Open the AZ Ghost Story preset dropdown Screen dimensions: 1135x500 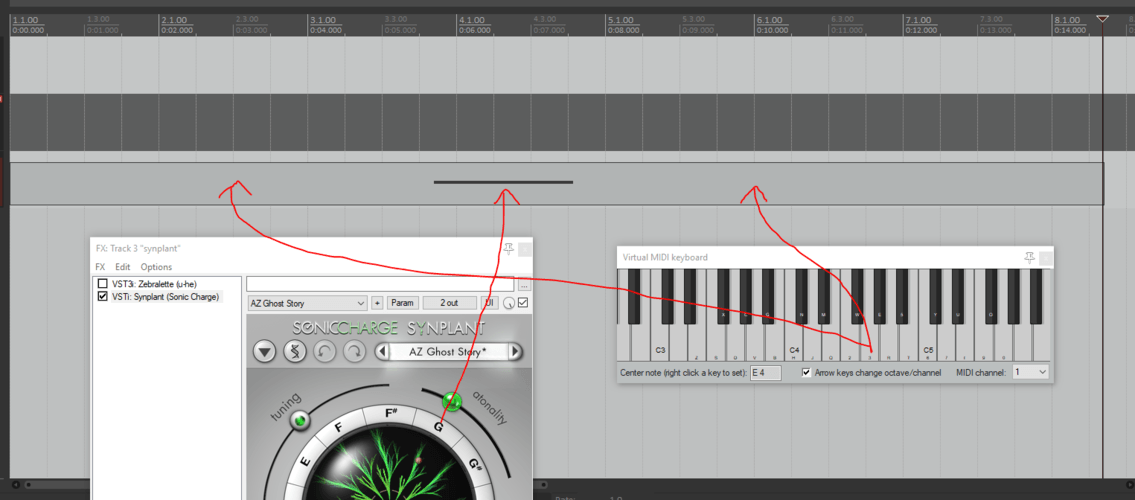click(307, 303)
